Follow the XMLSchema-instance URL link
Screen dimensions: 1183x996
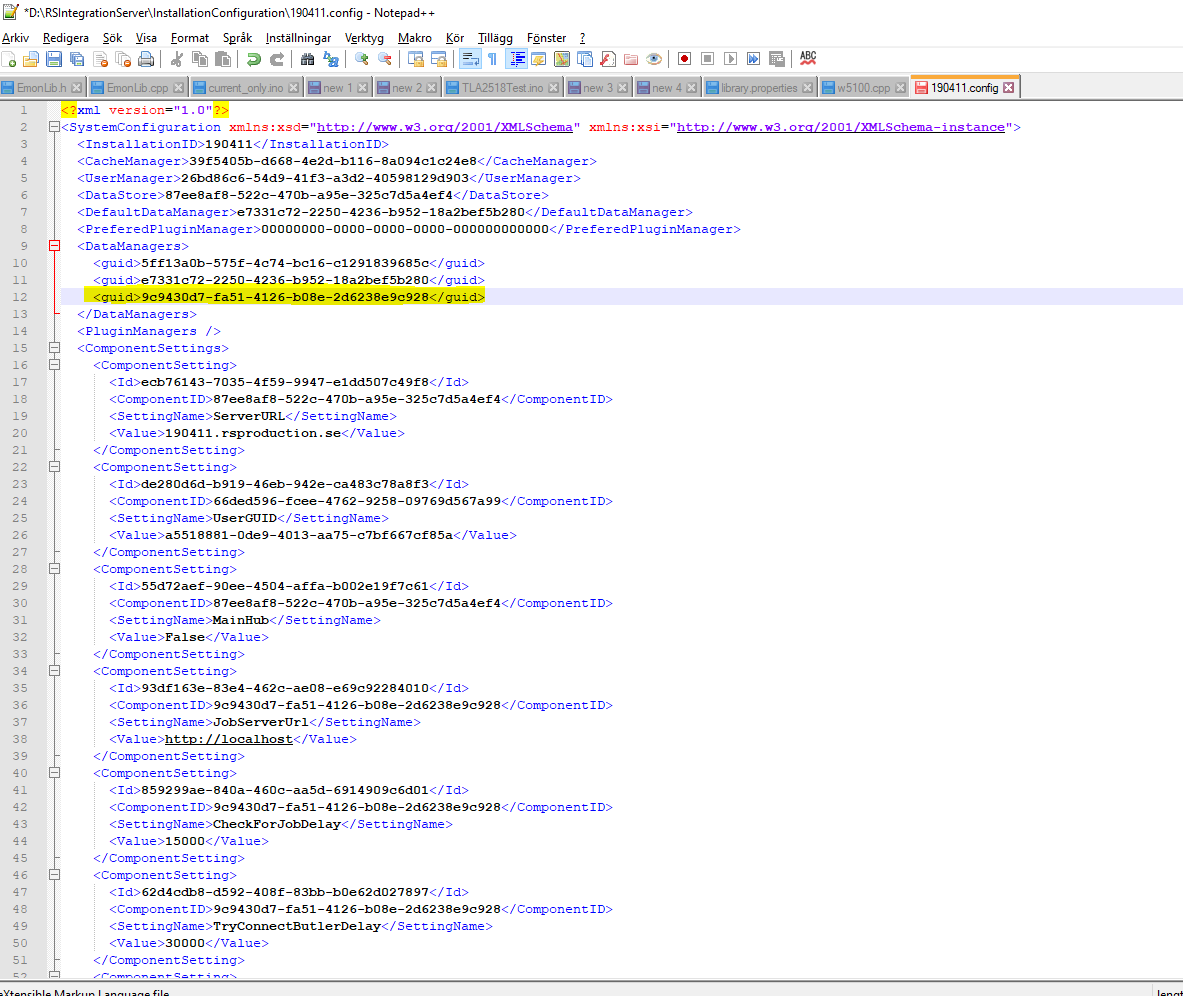[x=843, y=127]
